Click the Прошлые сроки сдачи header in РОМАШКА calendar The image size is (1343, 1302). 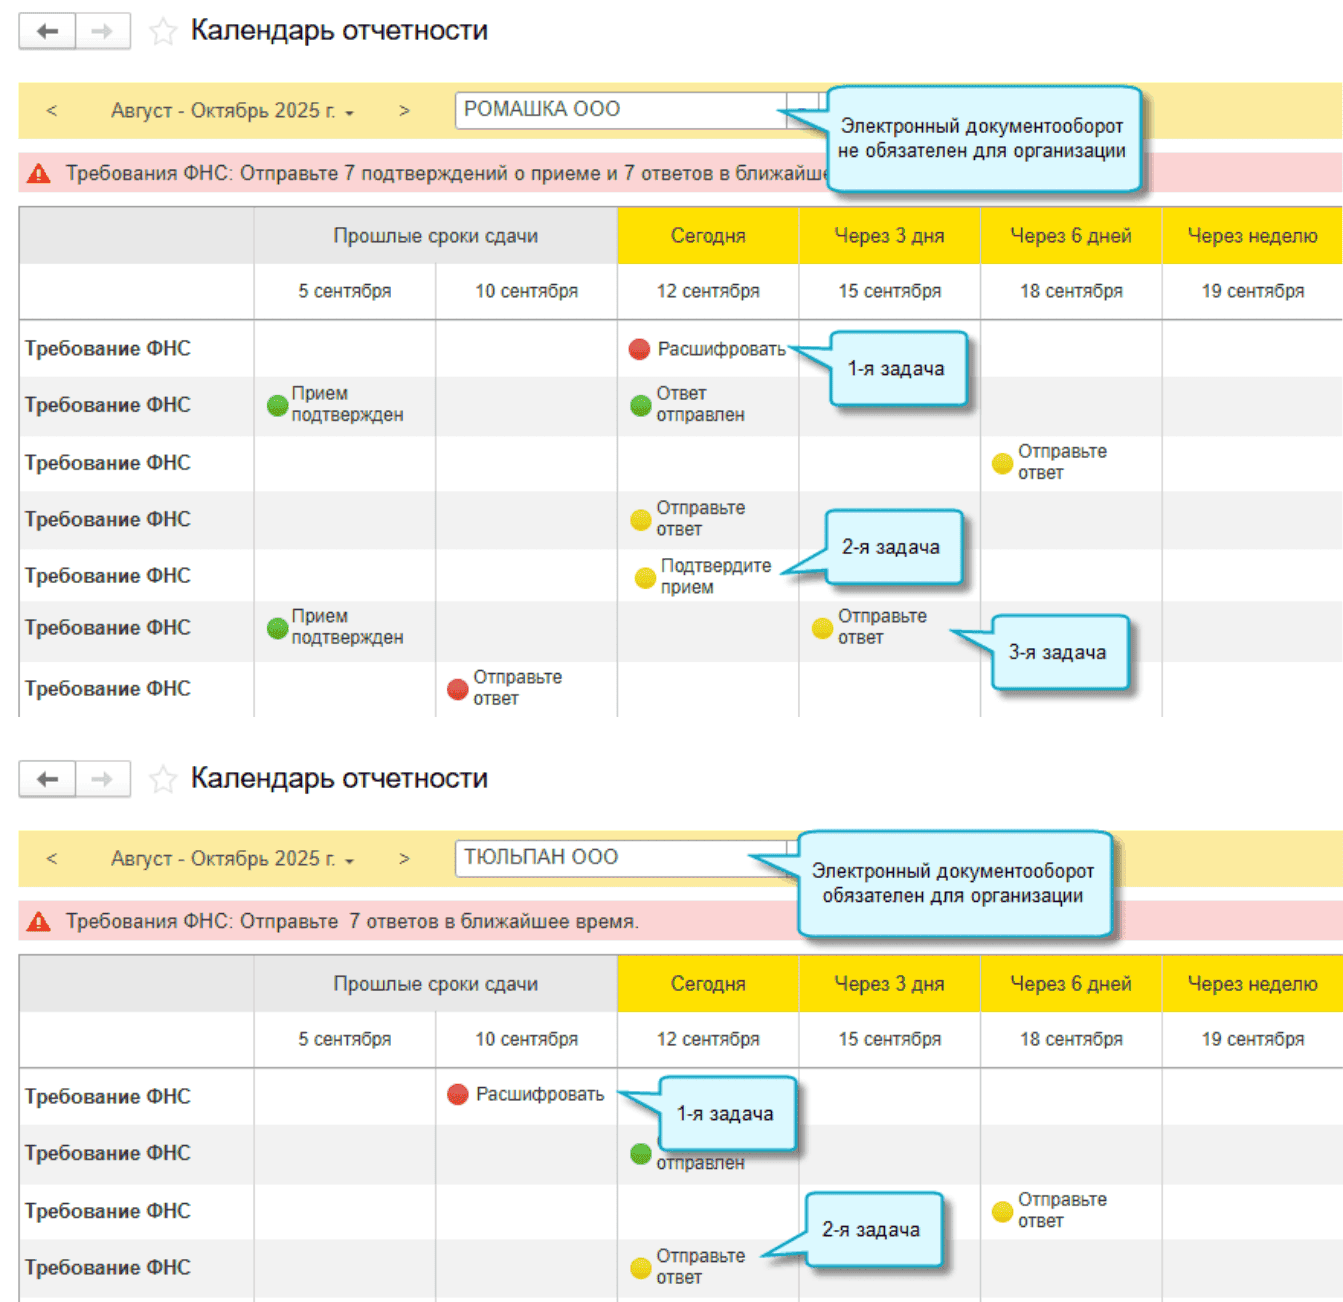[x=436, y=236]
